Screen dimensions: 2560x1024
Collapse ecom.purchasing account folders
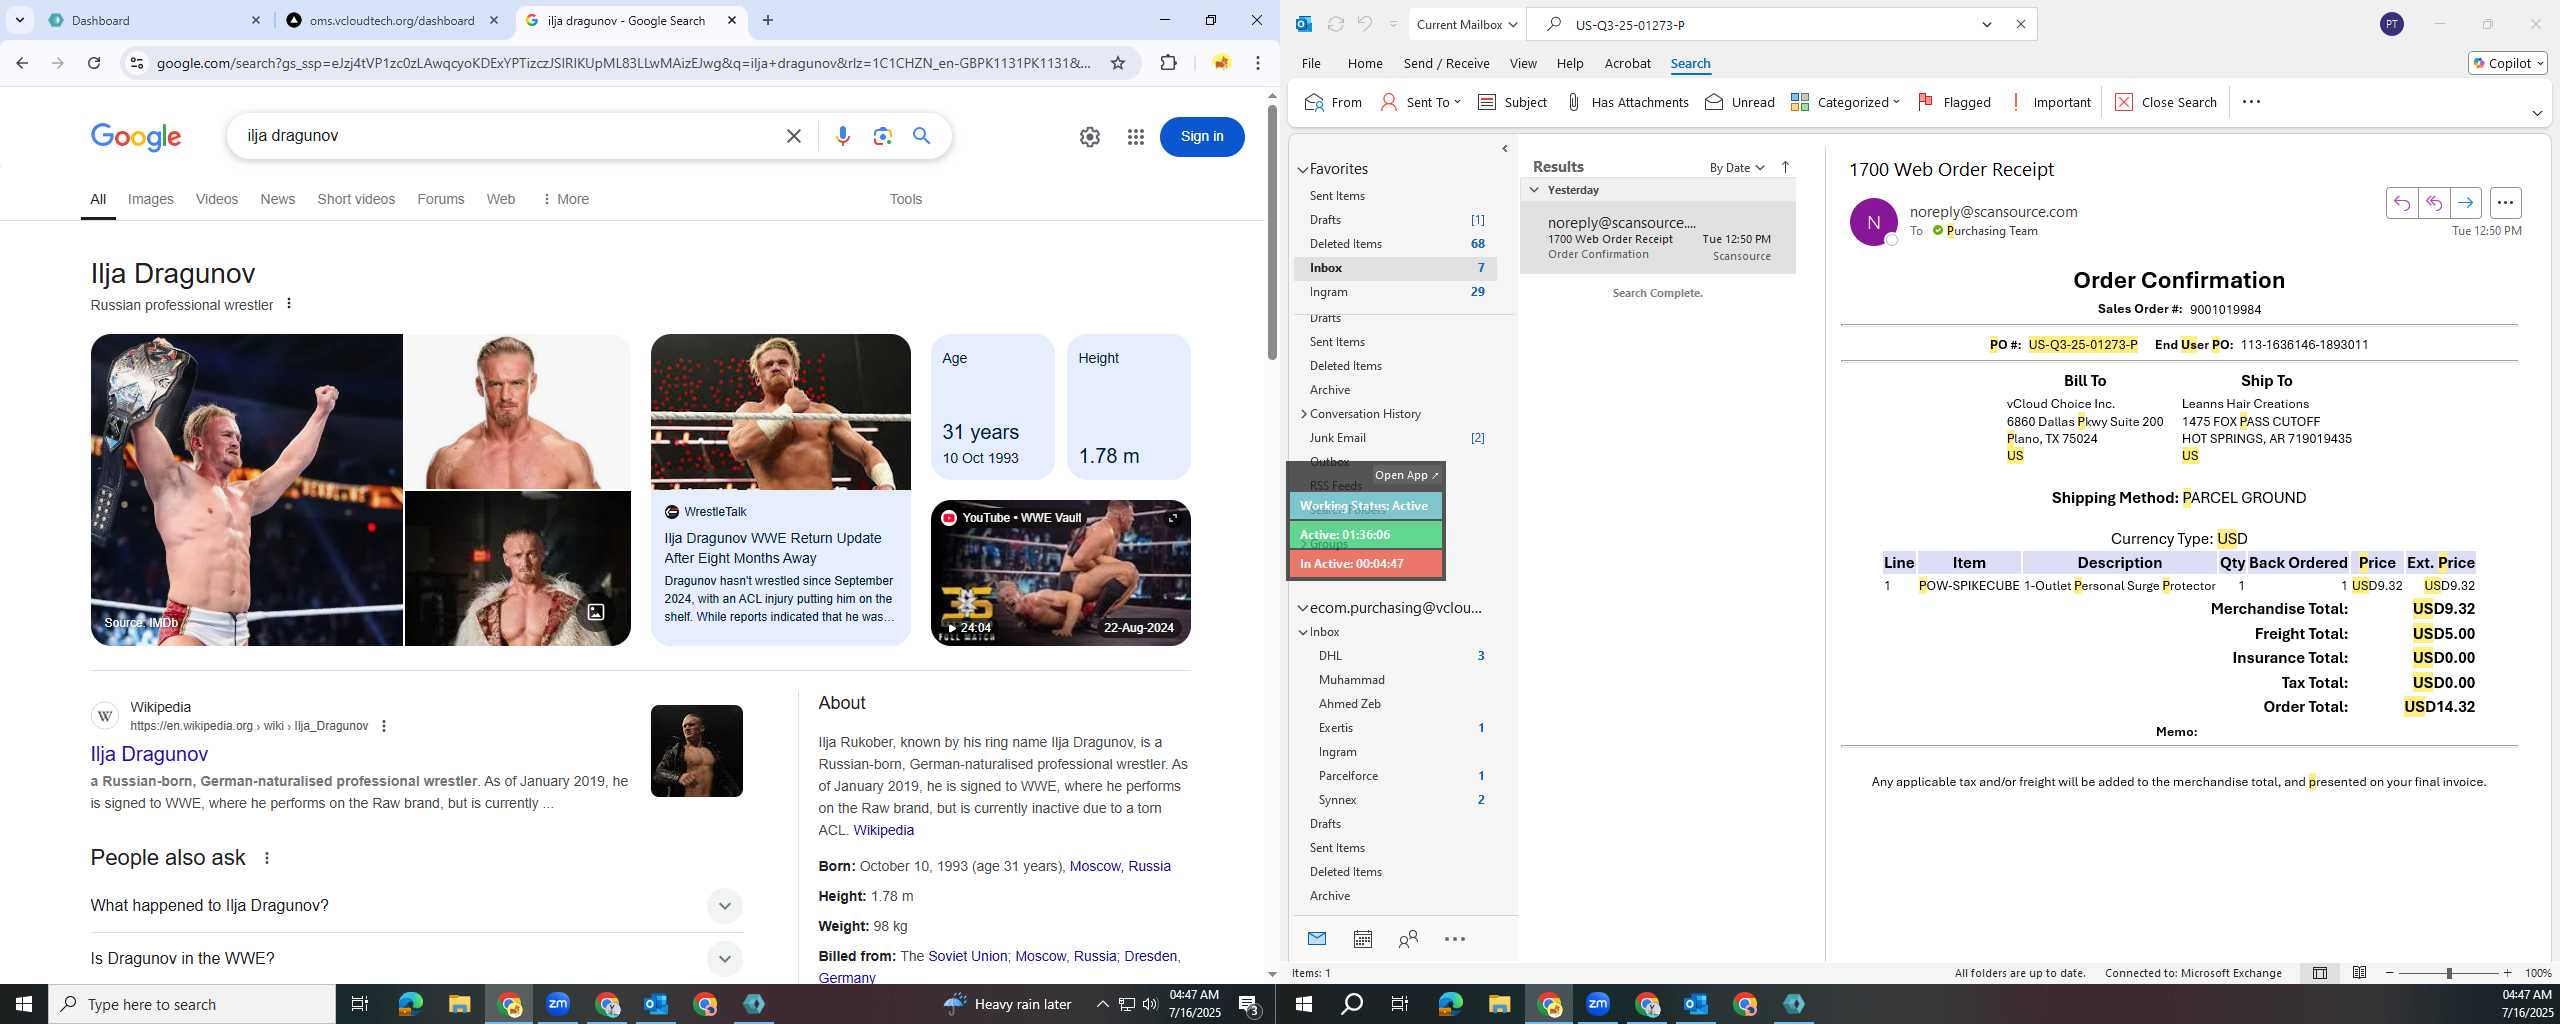(x=1303, y=608)
